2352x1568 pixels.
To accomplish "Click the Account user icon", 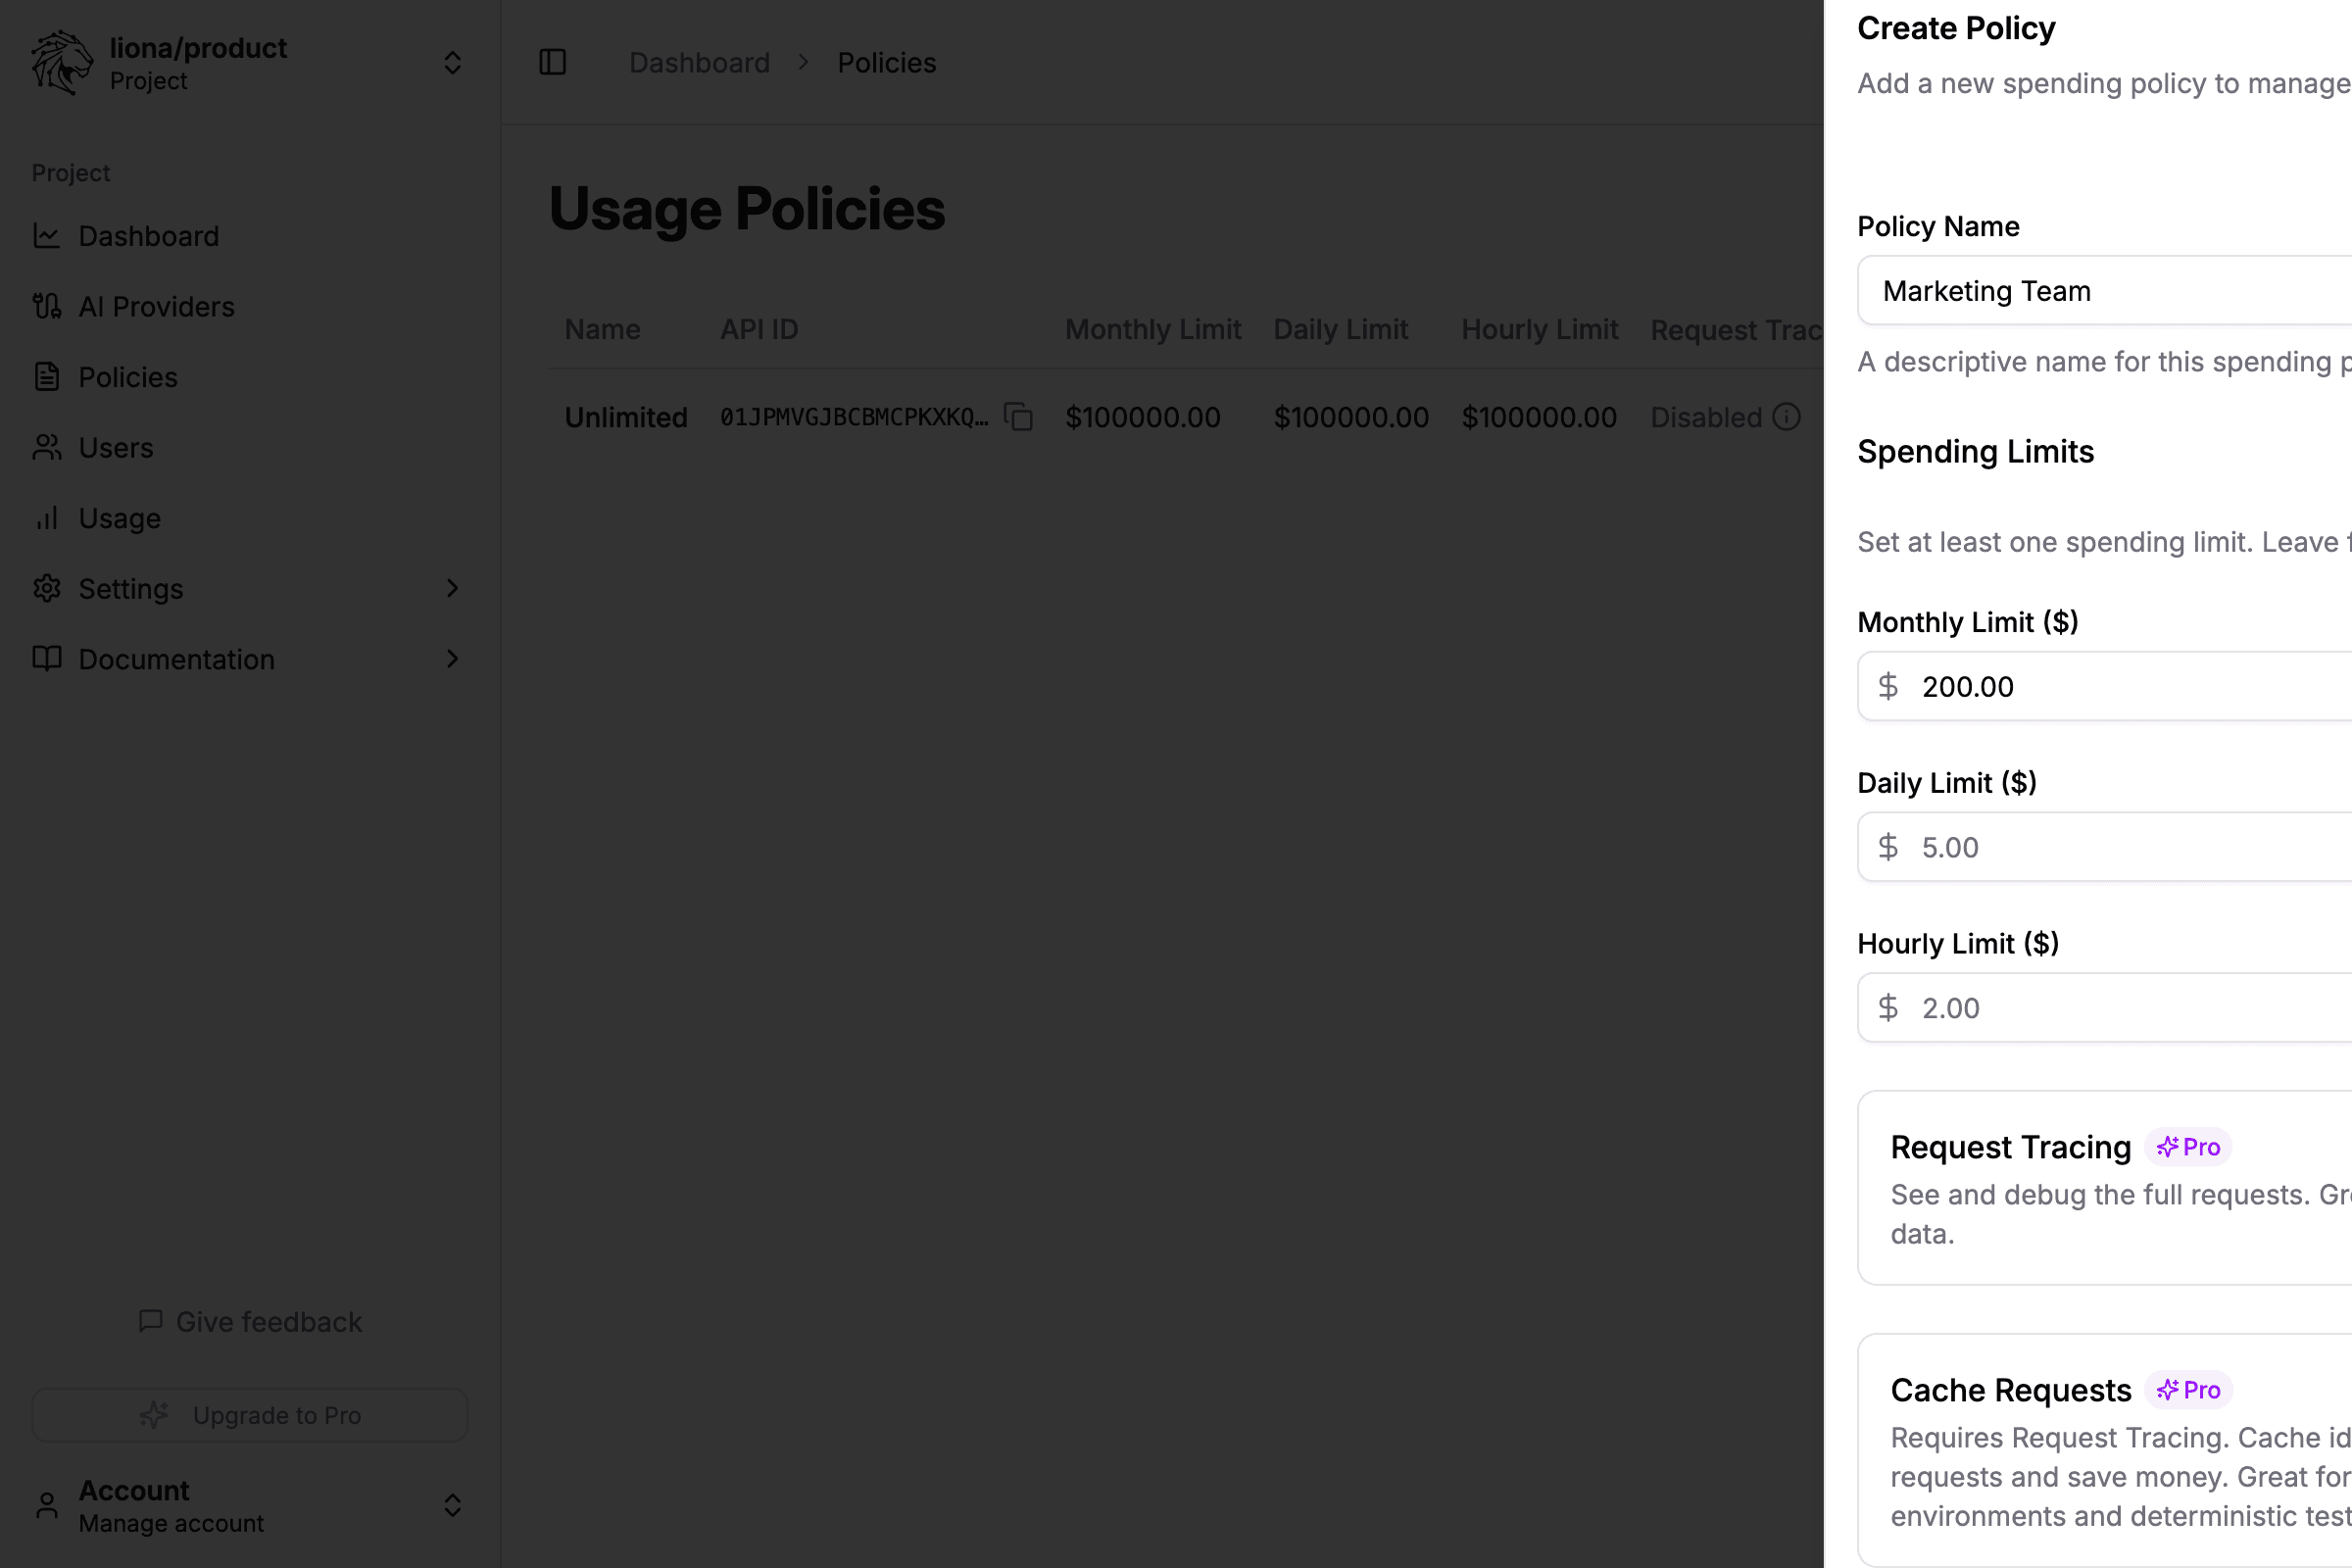I will [x=47, y=1505].
